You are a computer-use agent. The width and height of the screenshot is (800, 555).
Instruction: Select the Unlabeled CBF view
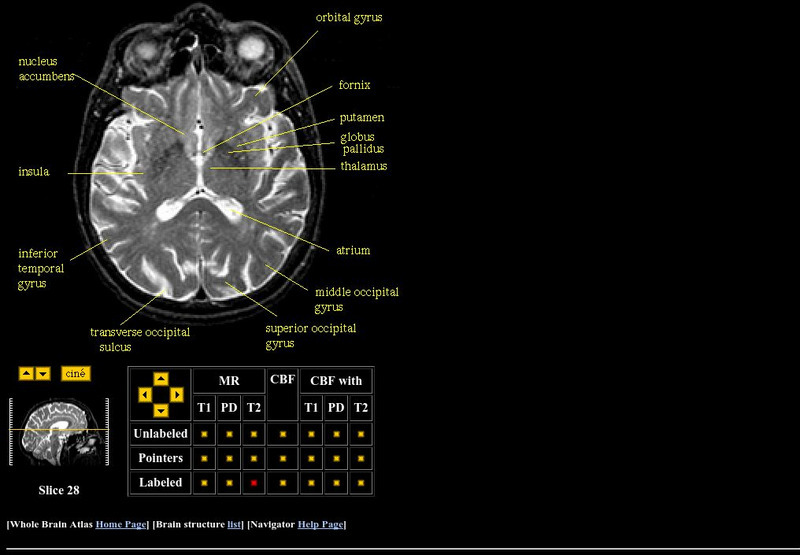[x=283, y=434]
